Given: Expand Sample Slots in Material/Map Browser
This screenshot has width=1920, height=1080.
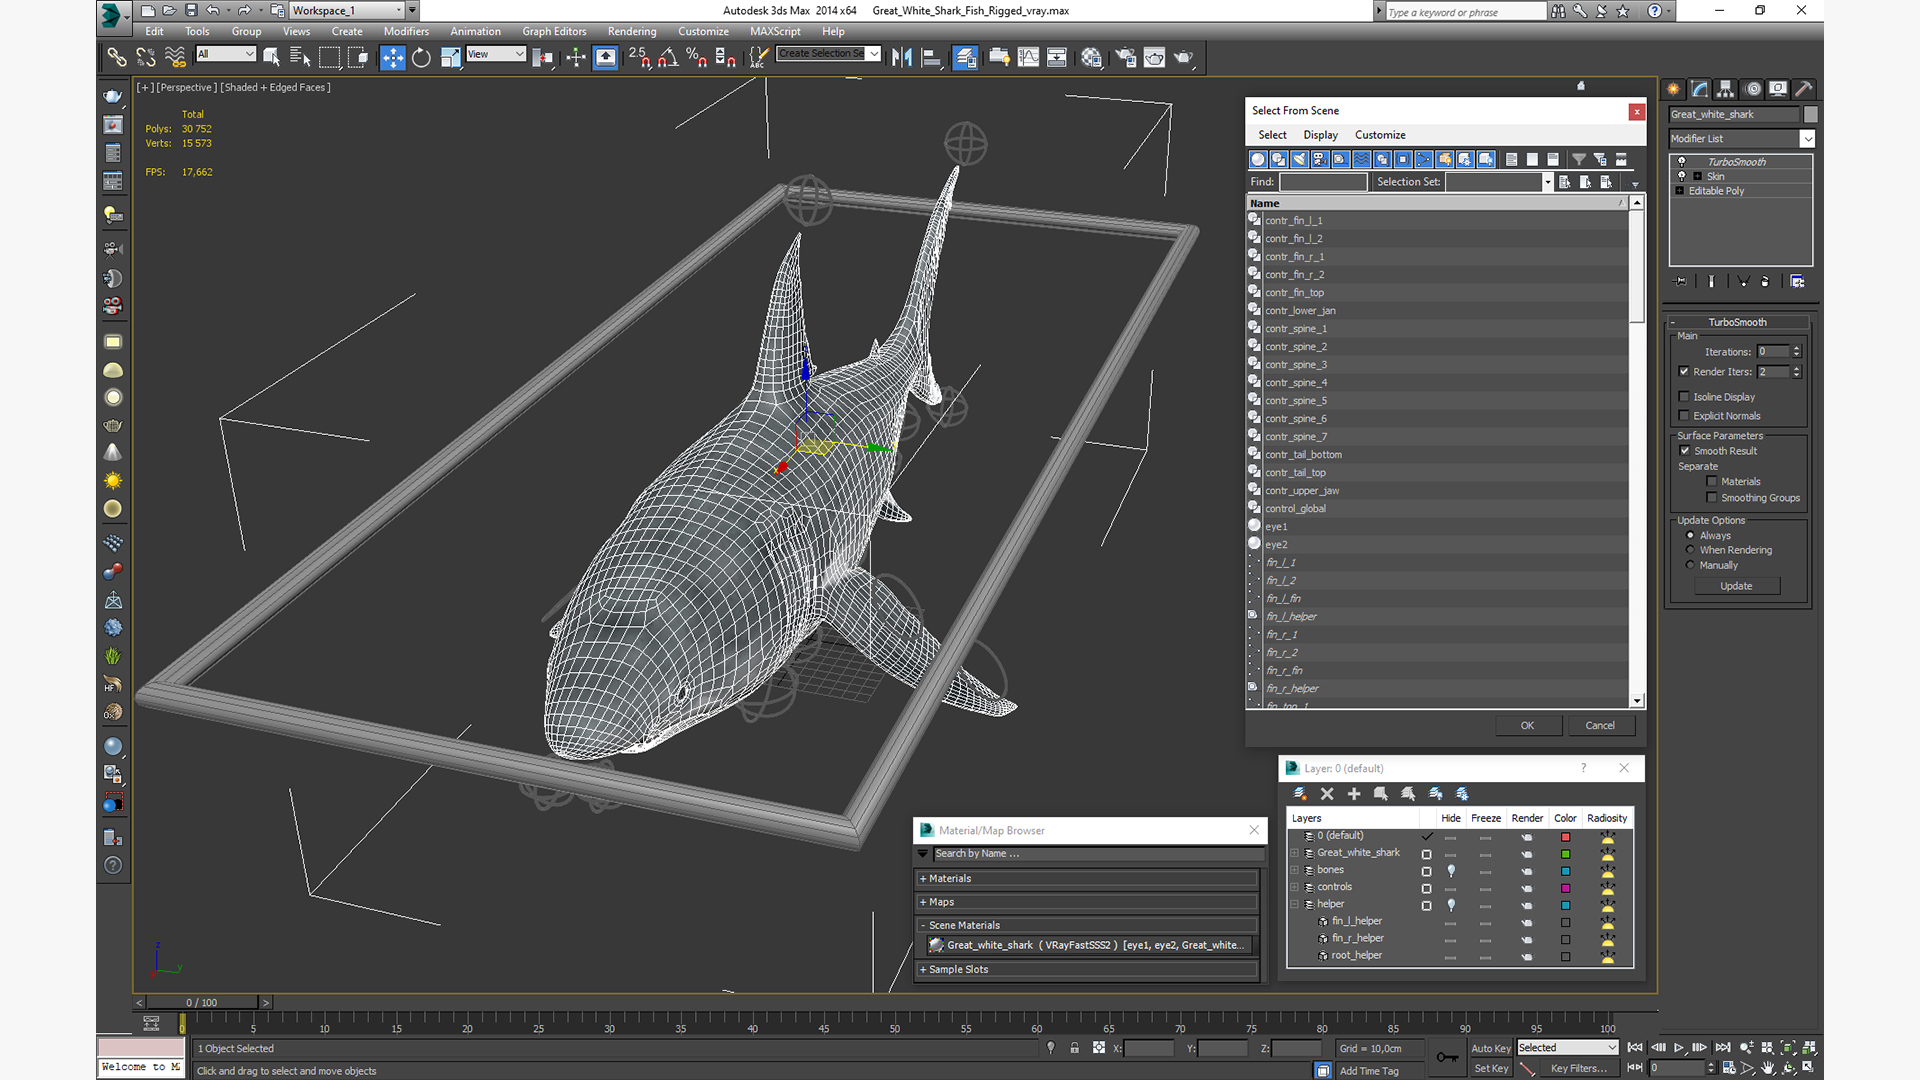Looking at the screenshot, I should click(x=1086, y=970).
